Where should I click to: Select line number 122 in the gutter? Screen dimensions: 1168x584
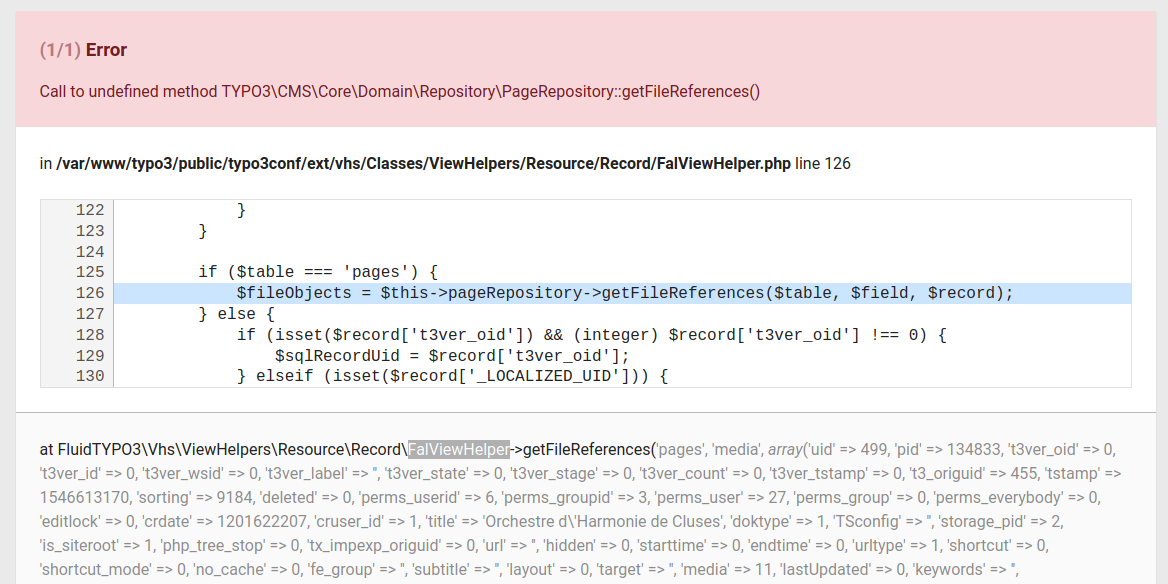tap(89, 210)
